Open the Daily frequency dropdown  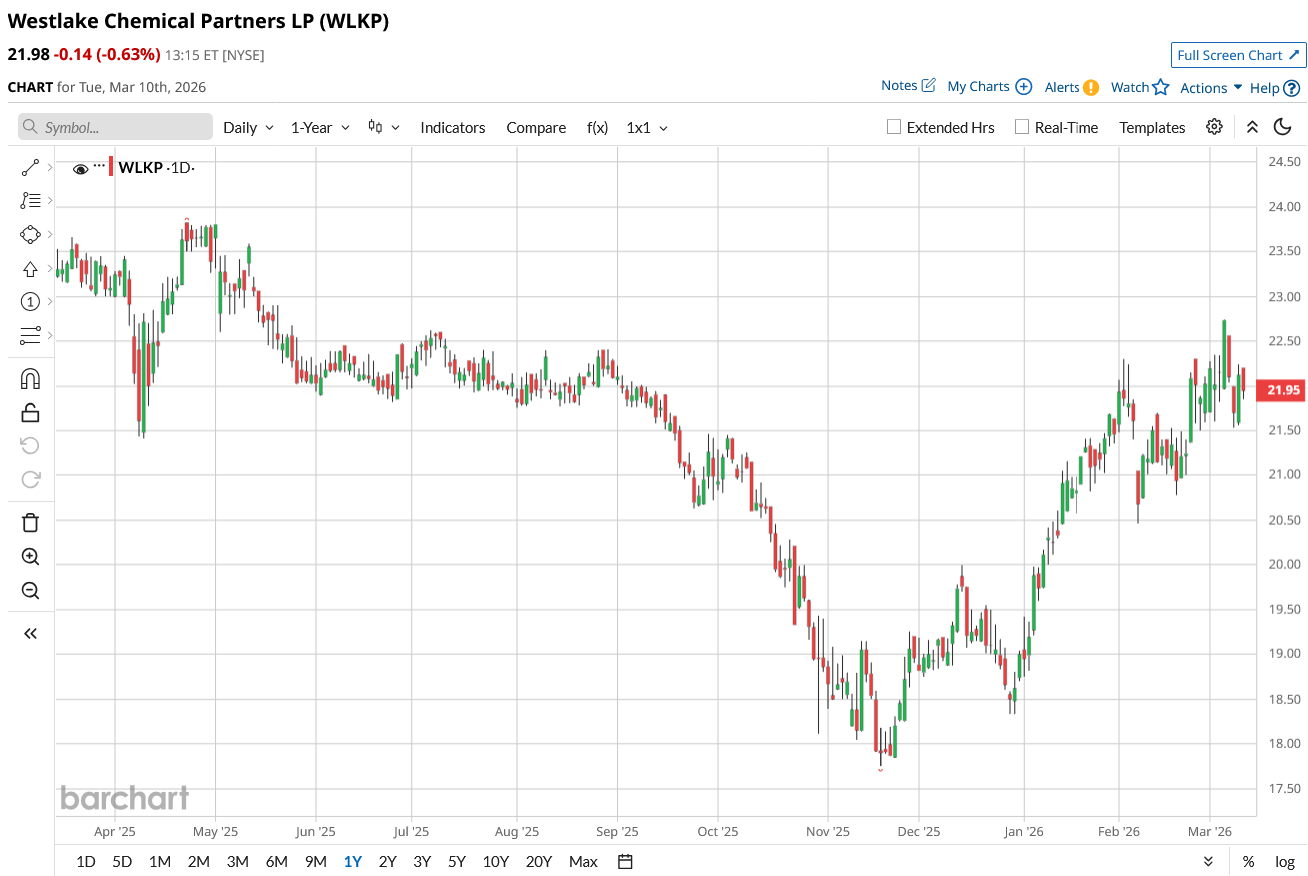pyautogui.click(x=248, y=127)
